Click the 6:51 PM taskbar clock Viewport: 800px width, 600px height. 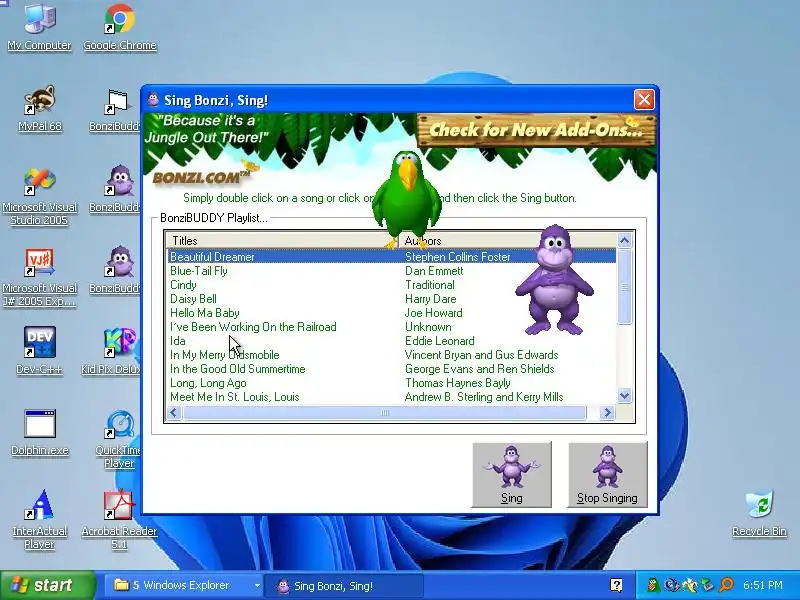pos(763,585)
